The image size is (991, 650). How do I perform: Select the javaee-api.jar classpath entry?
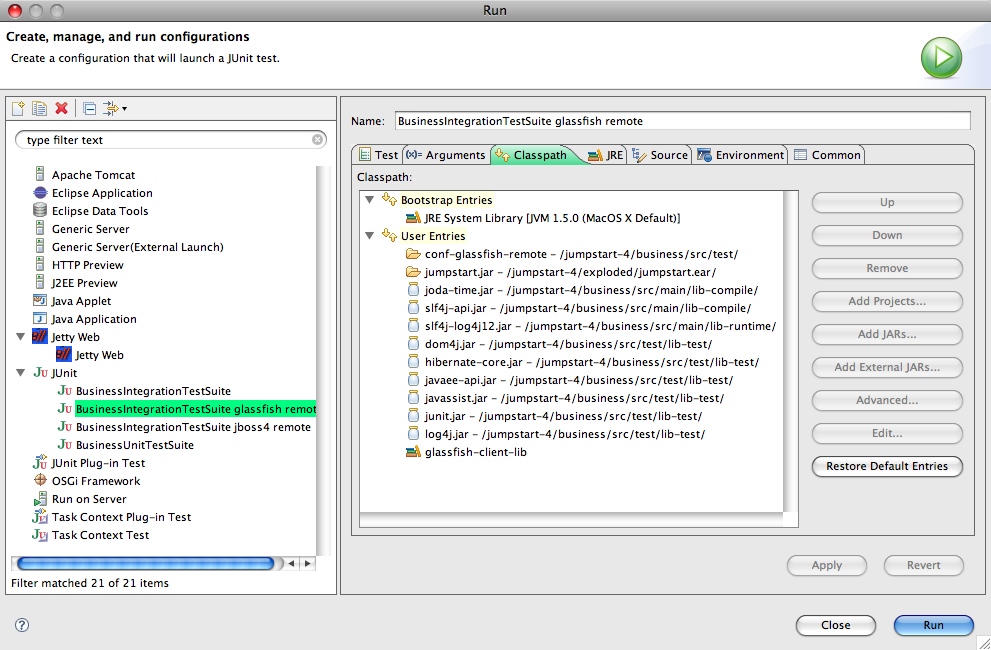coord(569,380)
